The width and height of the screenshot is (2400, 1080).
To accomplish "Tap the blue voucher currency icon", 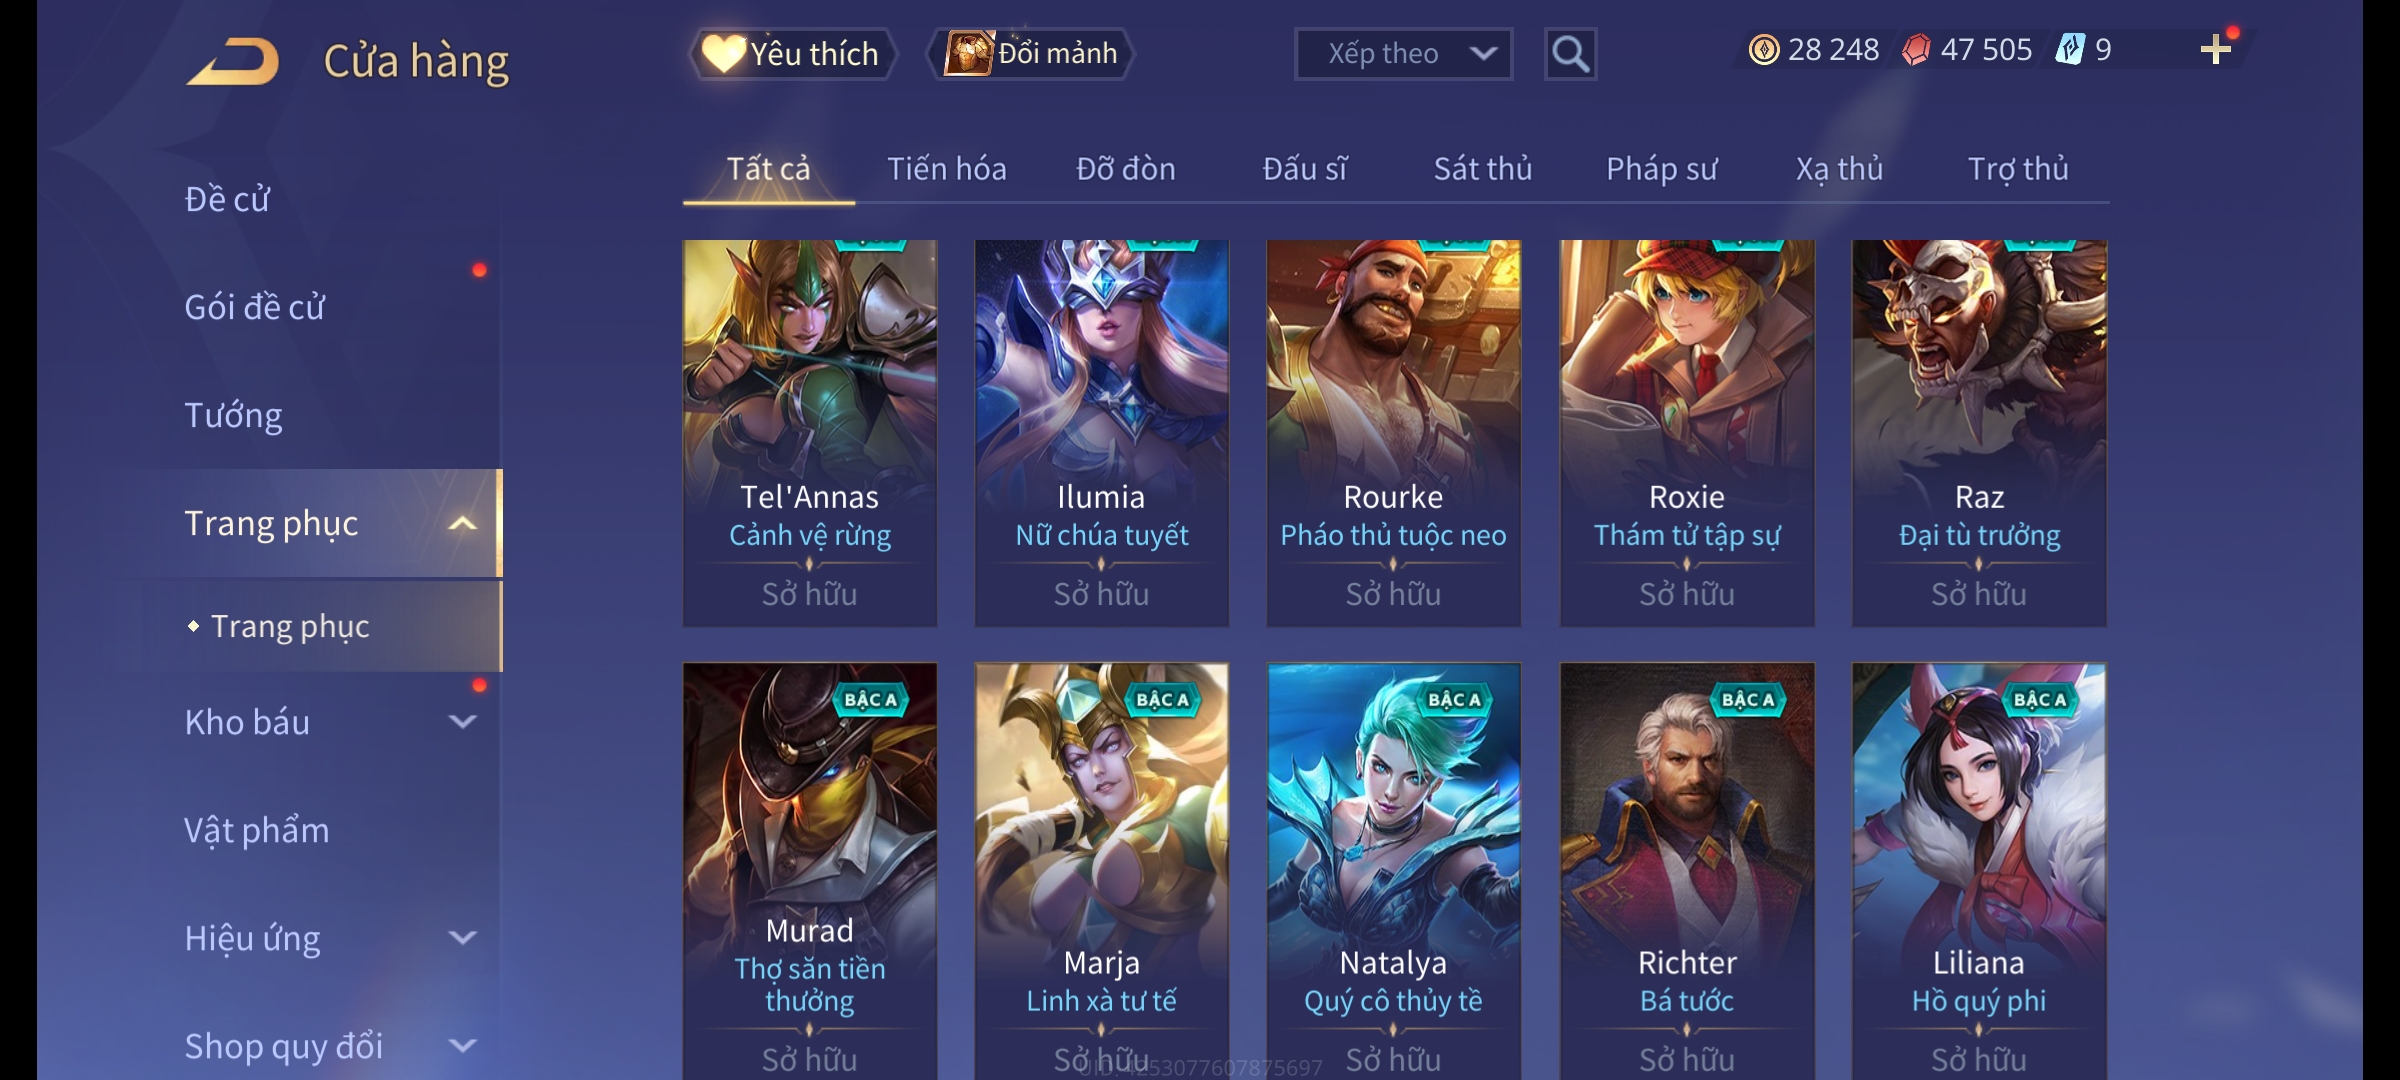I will coord(2070,50).
